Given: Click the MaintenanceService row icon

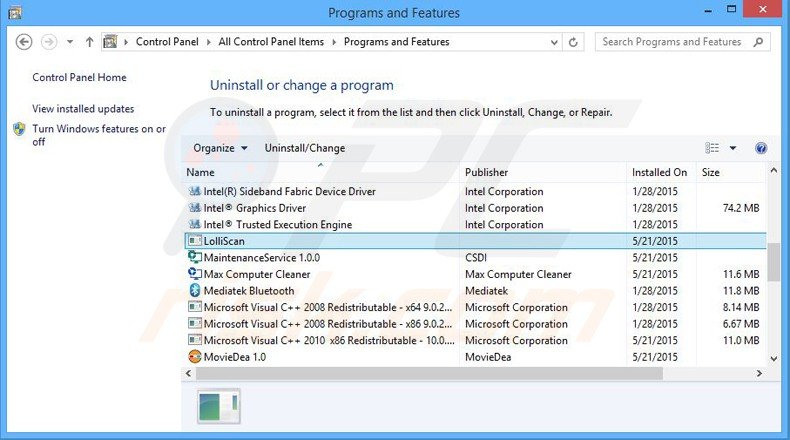Looking at the screenshot, I should pyautogui.click(x=194, y=258).
